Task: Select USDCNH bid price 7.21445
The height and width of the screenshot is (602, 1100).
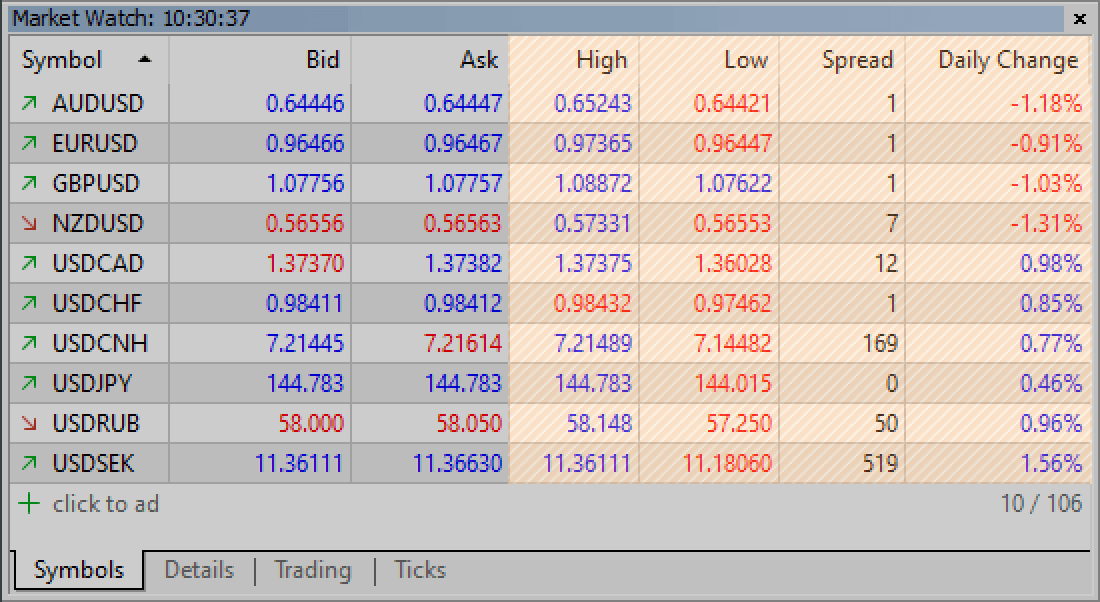Action: pyautogui.click(x=305, y=343)
